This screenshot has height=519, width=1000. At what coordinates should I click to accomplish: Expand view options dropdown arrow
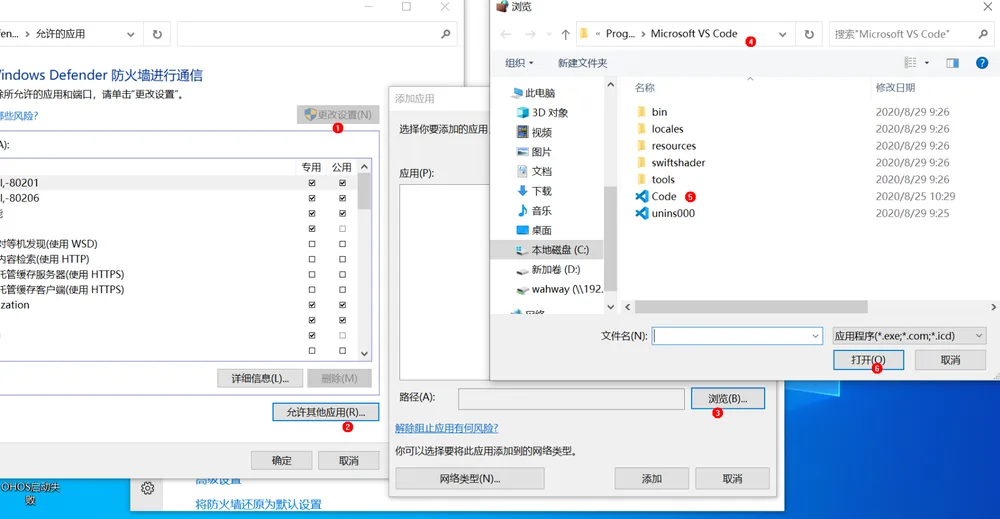pos(927,62)
